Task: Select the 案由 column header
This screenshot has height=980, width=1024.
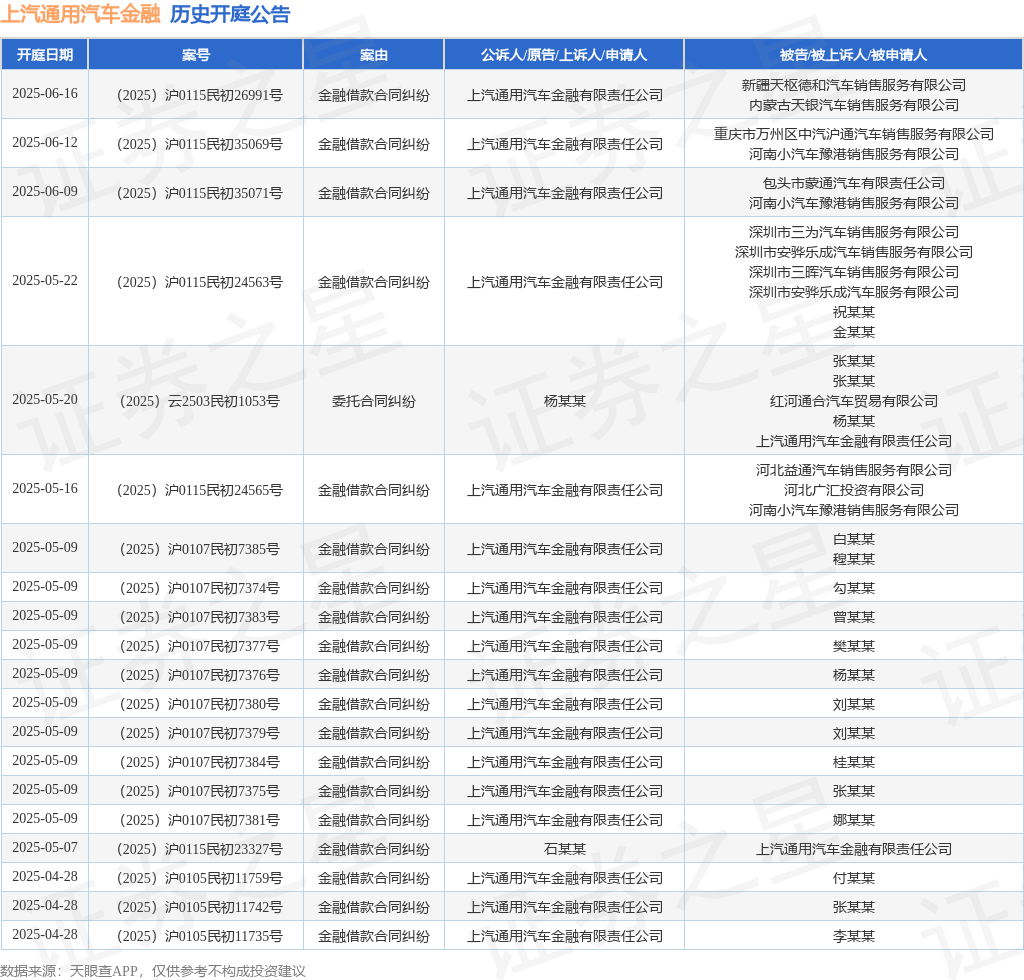Action: click(x=374, y=55)
